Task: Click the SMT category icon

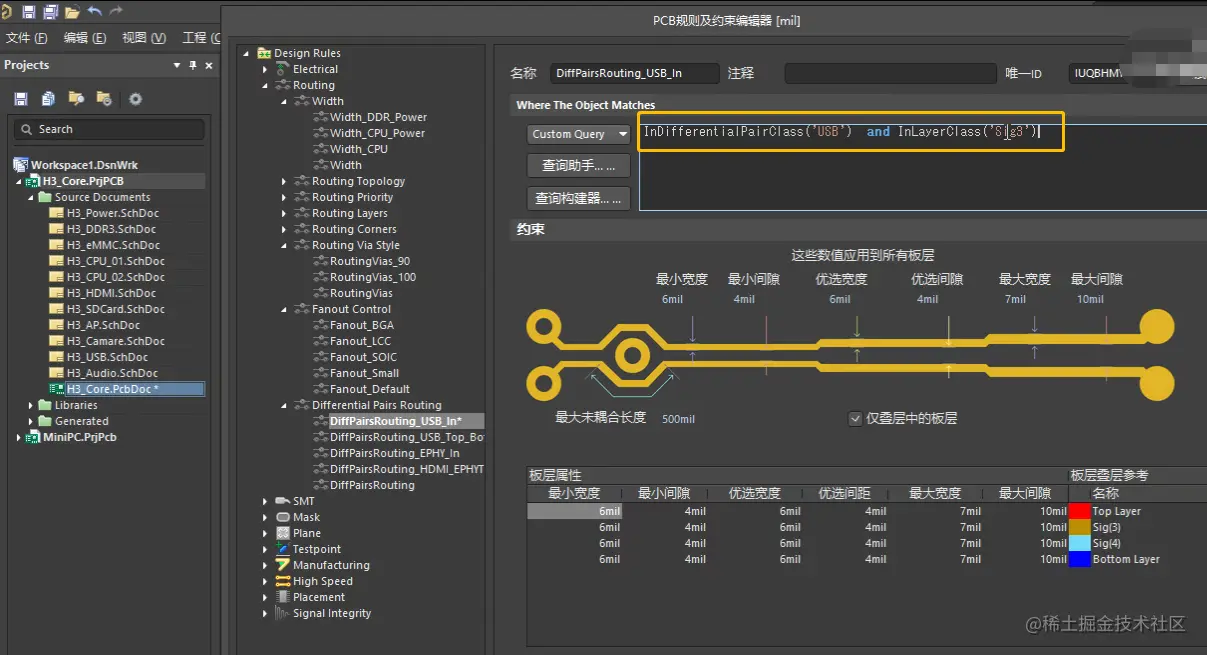Action: tap(282, 501)
